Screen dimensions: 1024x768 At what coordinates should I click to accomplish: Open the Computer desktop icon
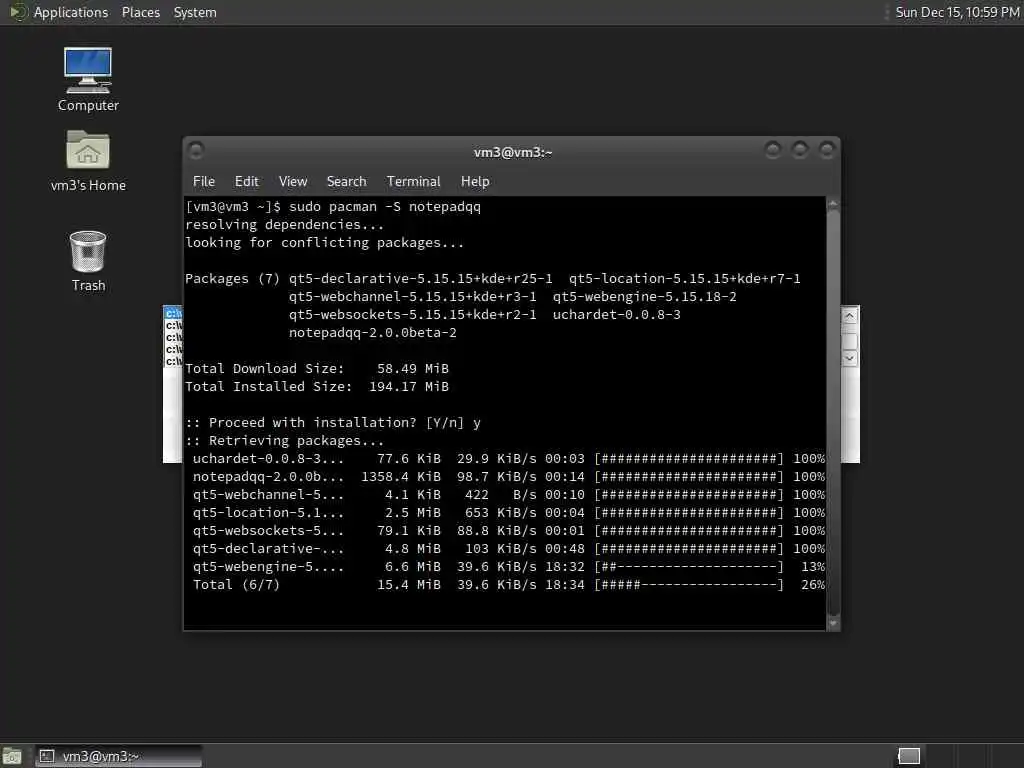88,78
